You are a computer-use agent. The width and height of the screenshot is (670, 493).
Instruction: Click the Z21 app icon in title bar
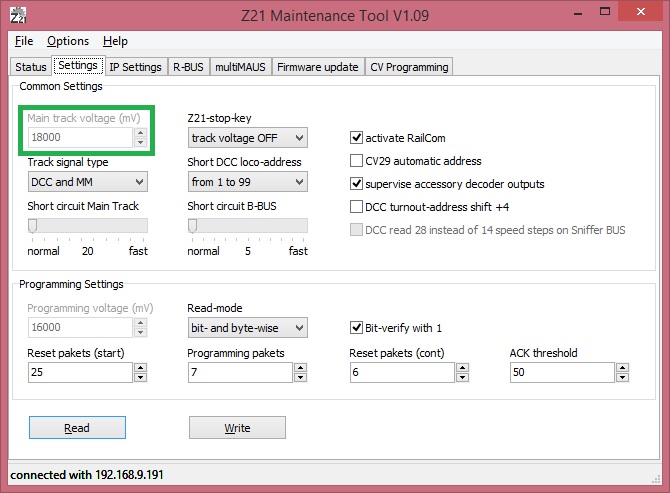click(x=18, y=15)
